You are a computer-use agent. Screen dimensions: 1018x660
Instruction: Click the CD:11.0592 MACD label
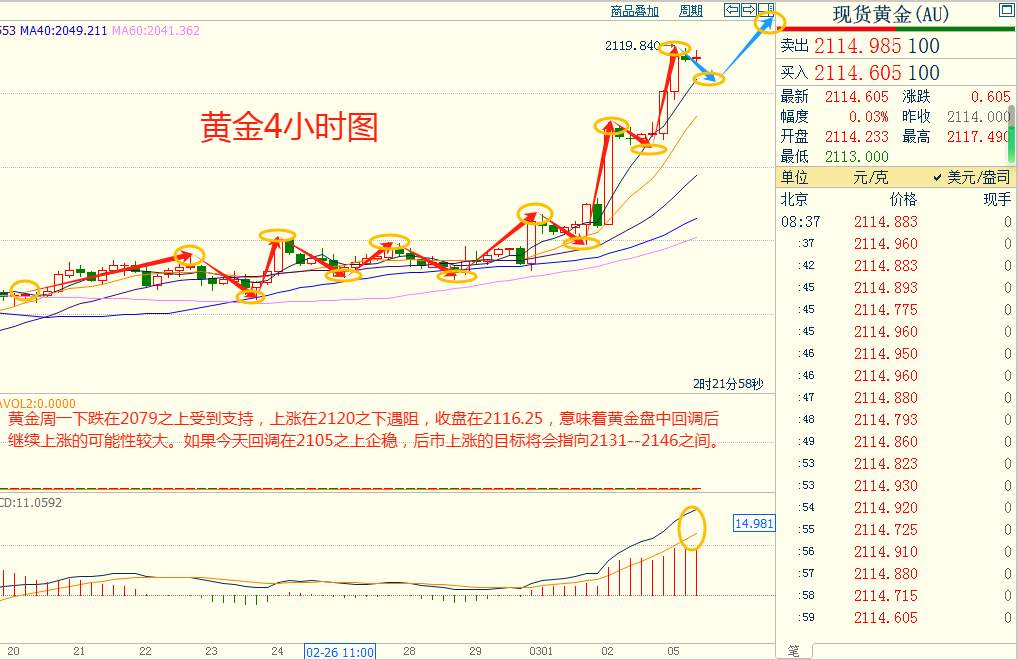coord(31,502)
